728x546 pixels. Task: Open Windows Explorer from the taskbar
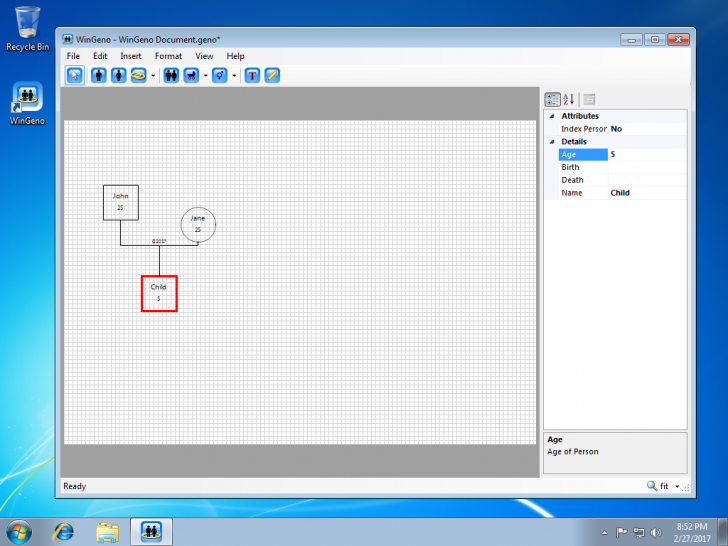click(x=107, y=532)
